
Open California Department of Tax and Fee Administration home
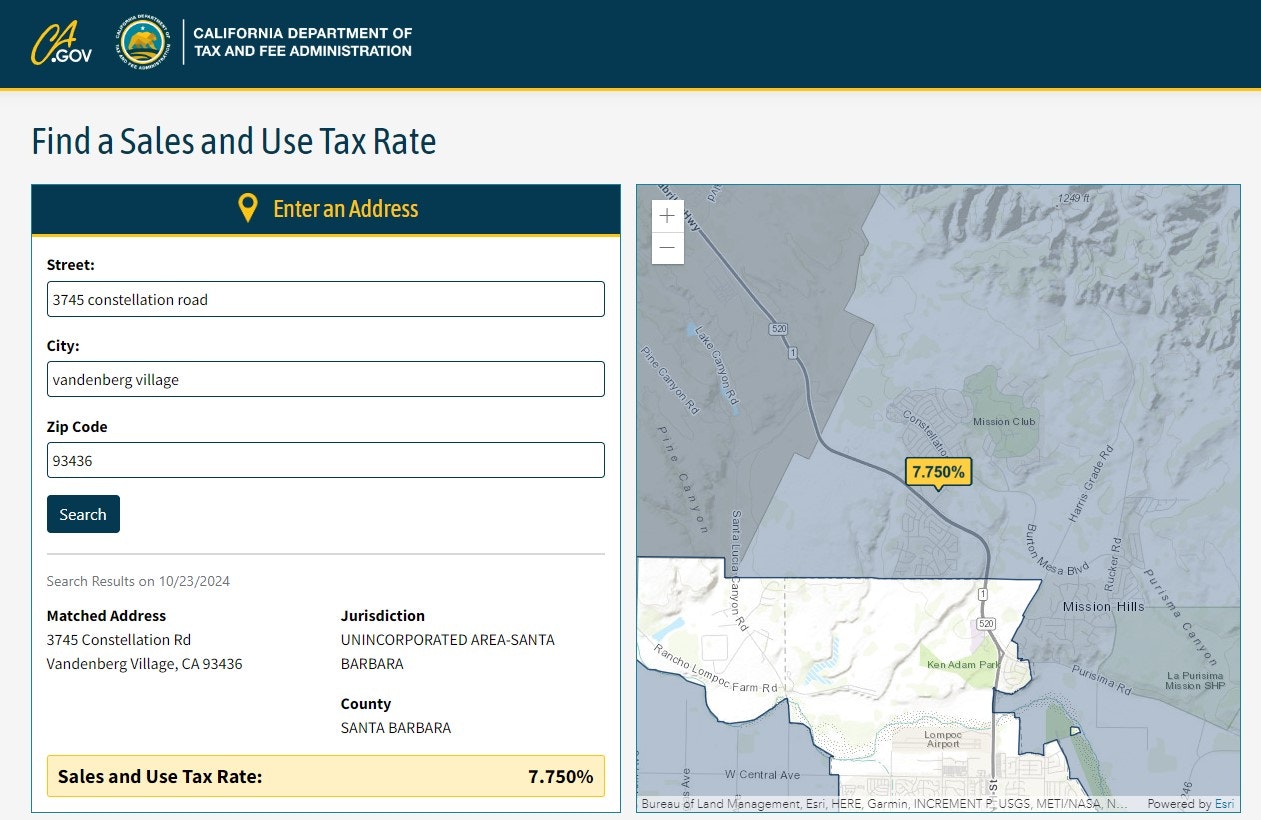pyautogui.click(x=302, y=42)
